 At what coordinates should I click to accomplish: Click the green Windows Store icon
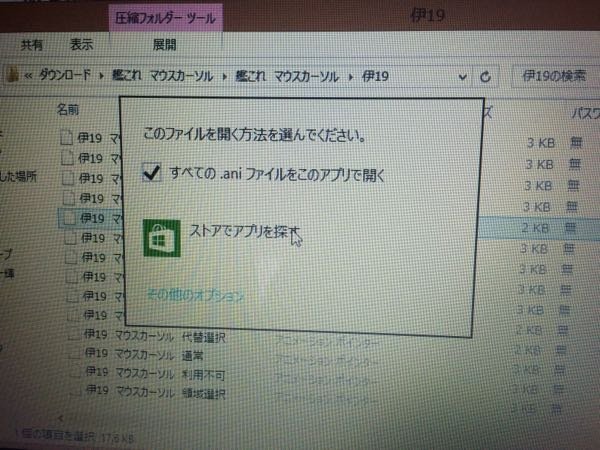(162, 239)
